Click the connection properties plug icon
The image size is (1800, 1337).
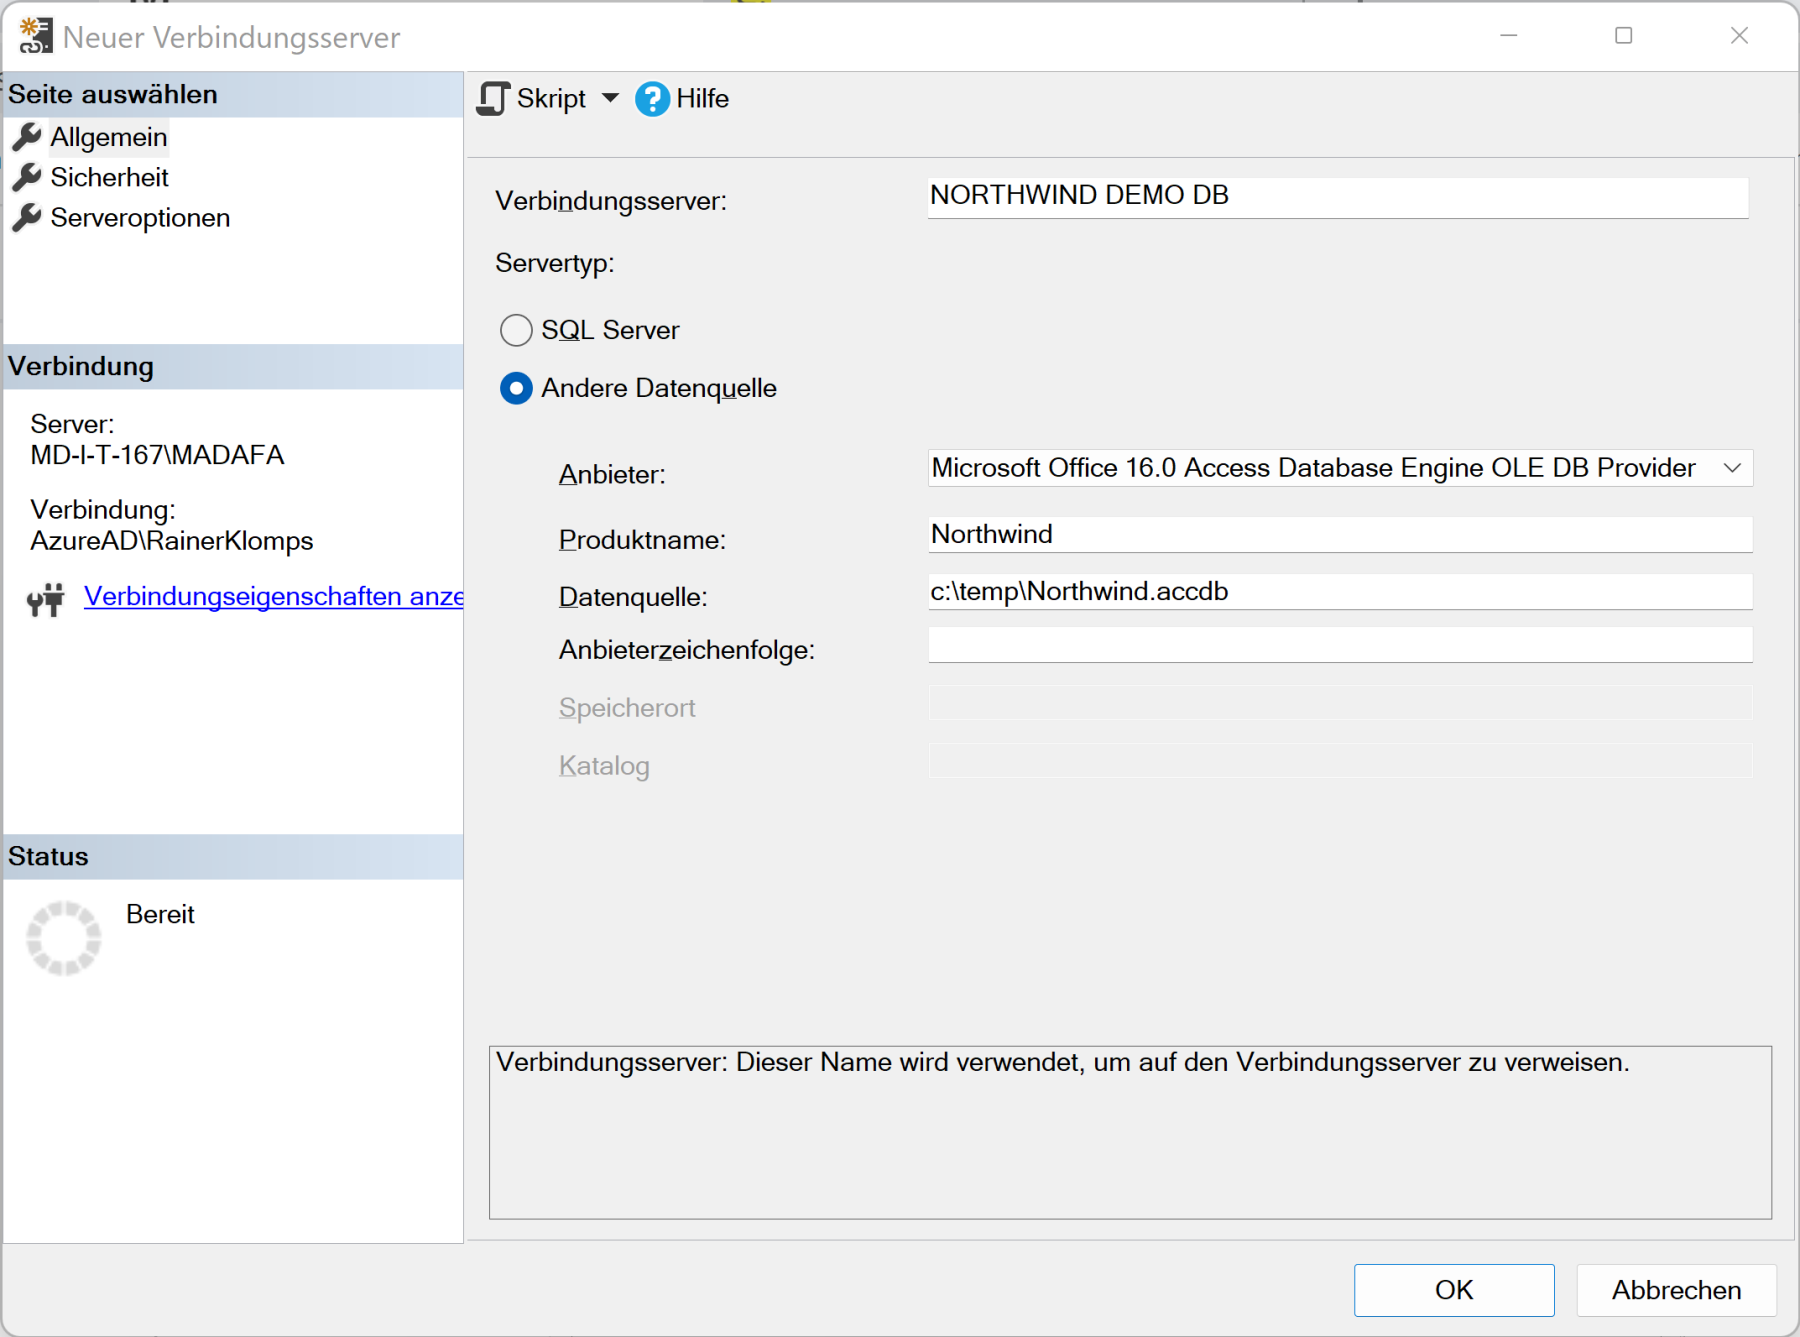(45, 599)
